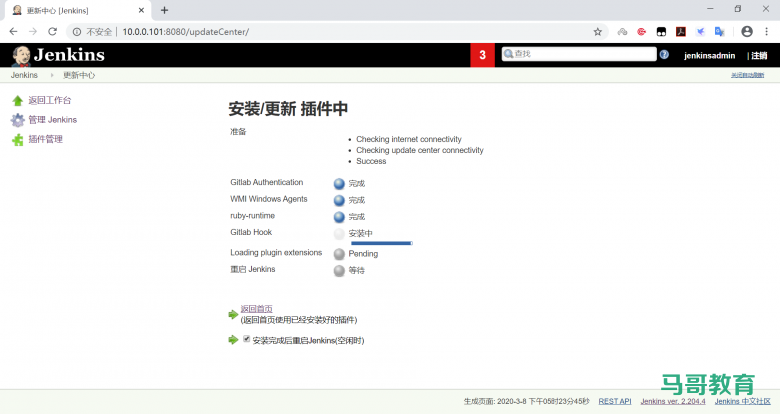Open a new browser tab with plus
The height and width of the screenshot is (414, 780).
[x=164, y=10]
